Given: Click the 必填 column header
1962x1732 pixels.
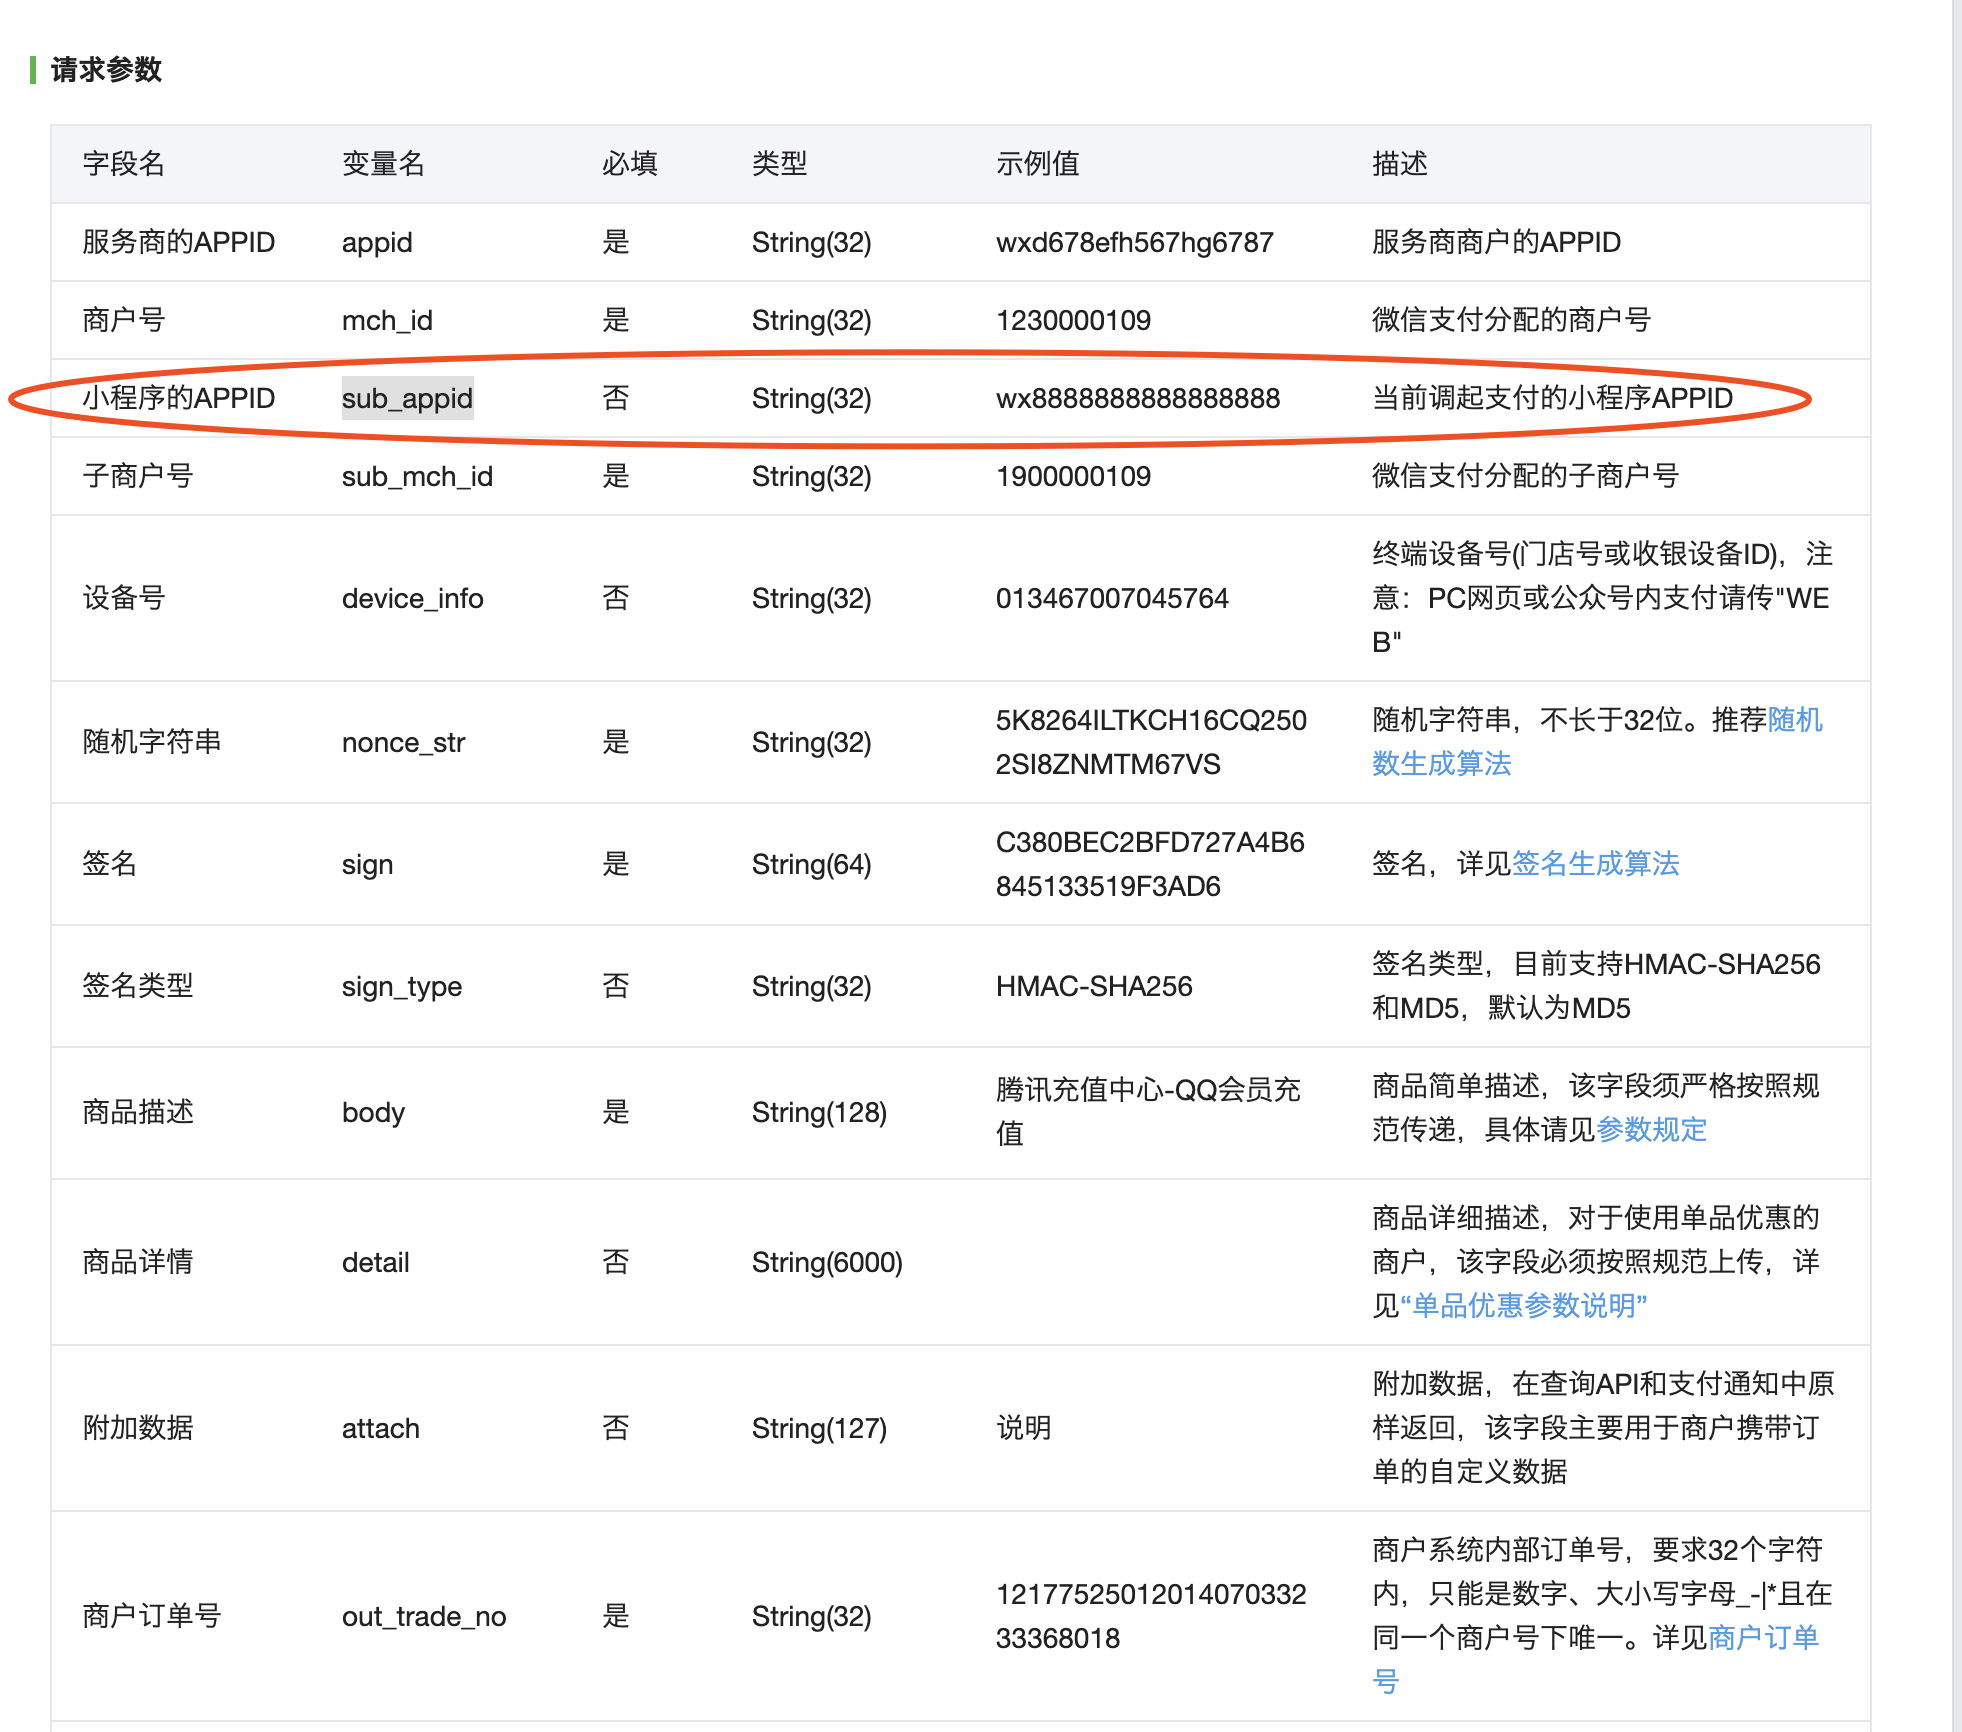Looking at the screenshot, I should point(629,164).
